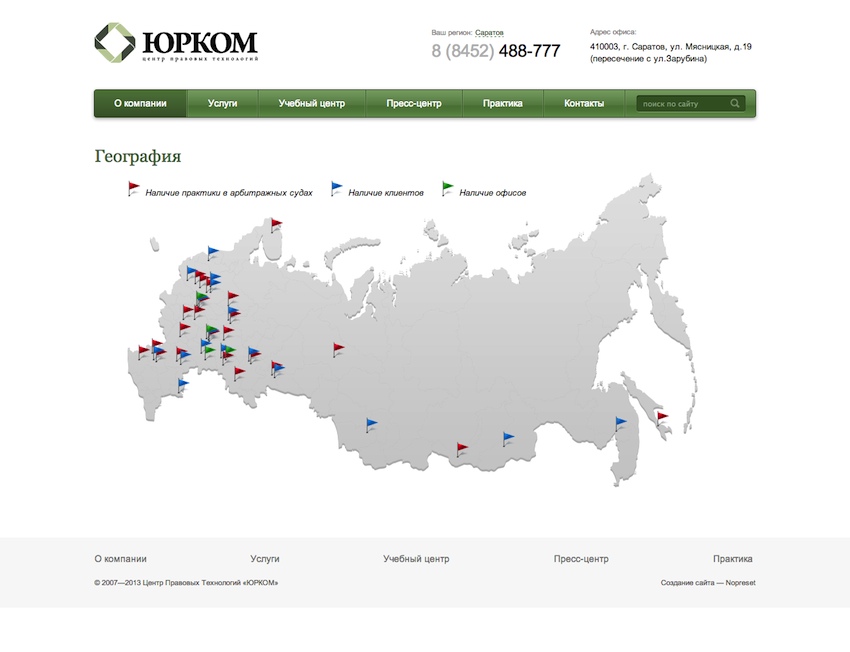The width and height of the screenshot is (850, 652).
Task: Click the blue legend flag for client presence
Action: point(336,187)
